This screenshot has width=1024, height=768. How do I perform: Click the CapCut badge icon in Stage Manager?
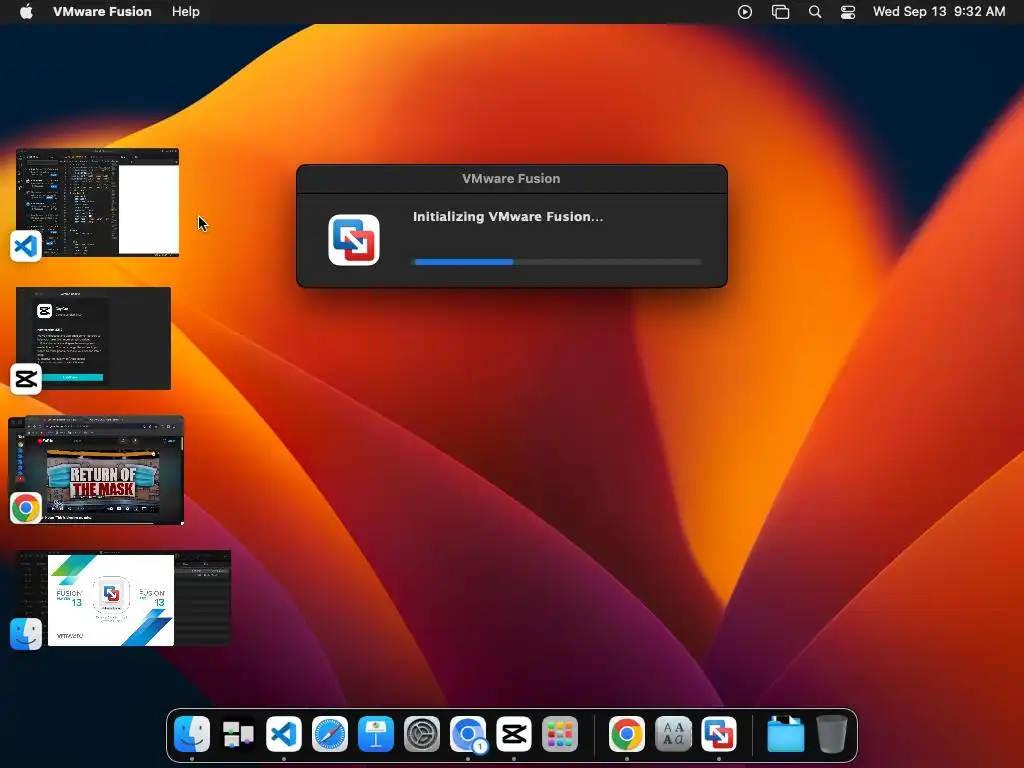tap(25, 379)
